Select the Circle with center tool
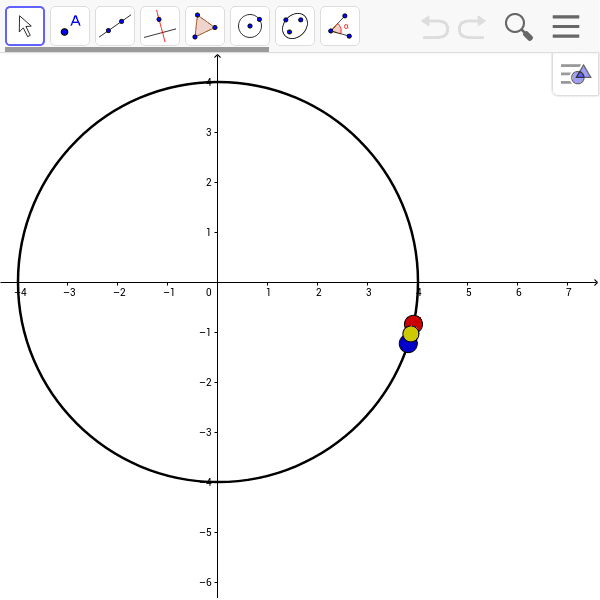 tap(250, 26)
